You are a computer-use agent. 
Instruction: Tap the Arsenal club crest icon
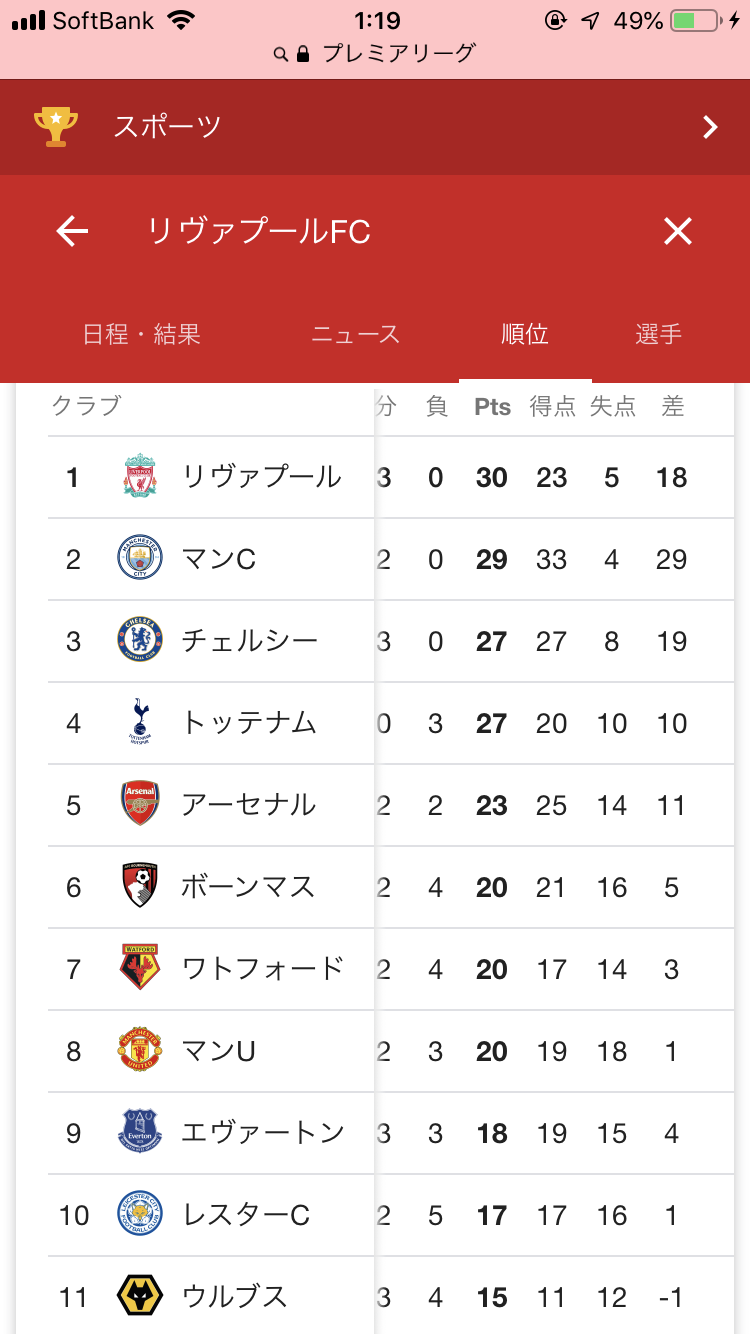tap(140, 805)
